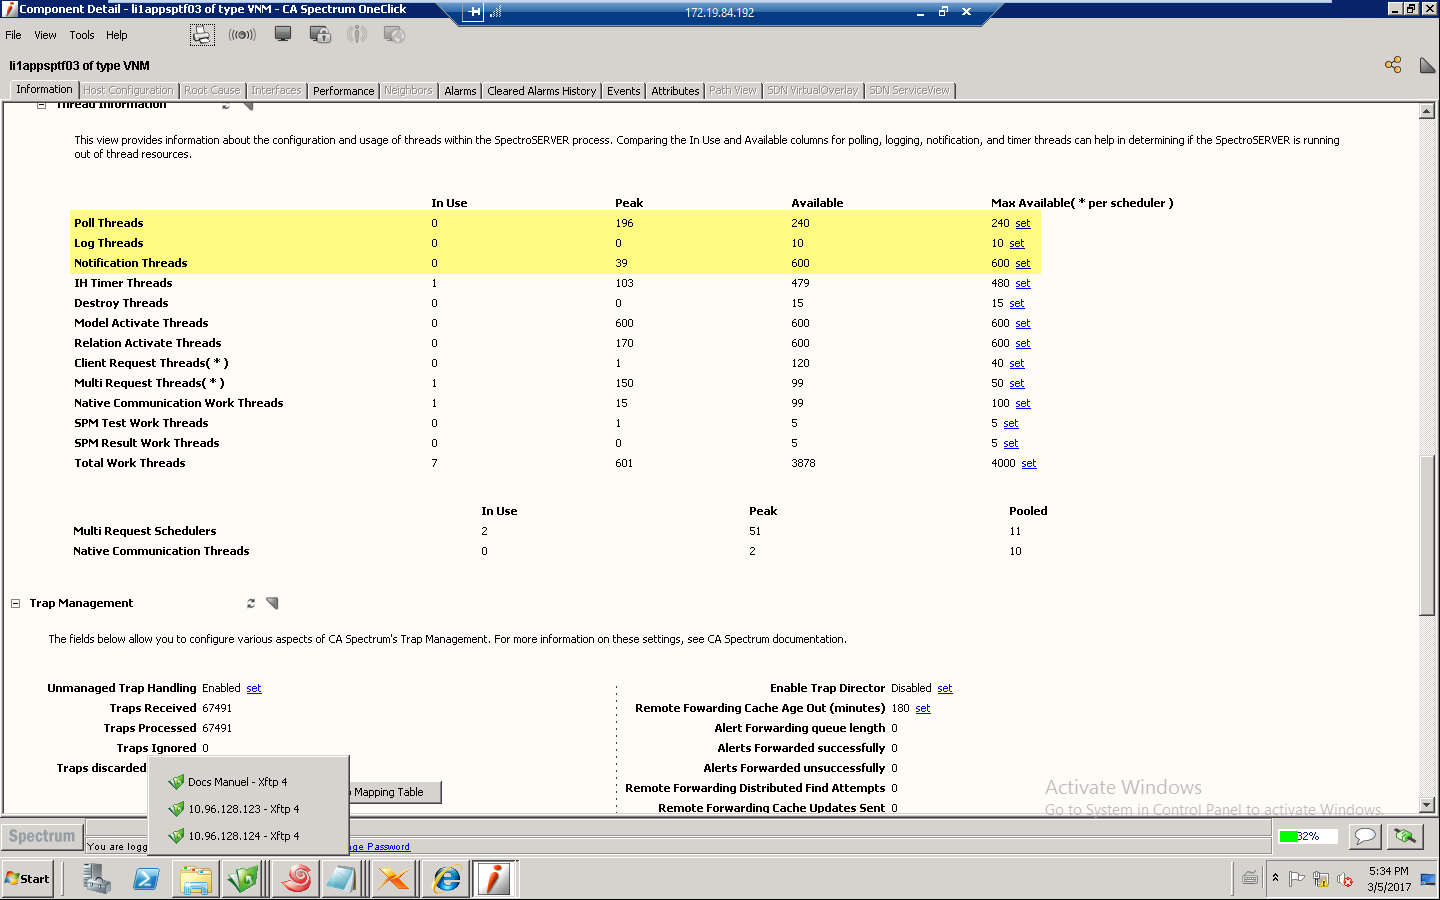
Task: Click the vertical scrollbar down arrow
Action: pyautogui.click(x=1427, y=806)
